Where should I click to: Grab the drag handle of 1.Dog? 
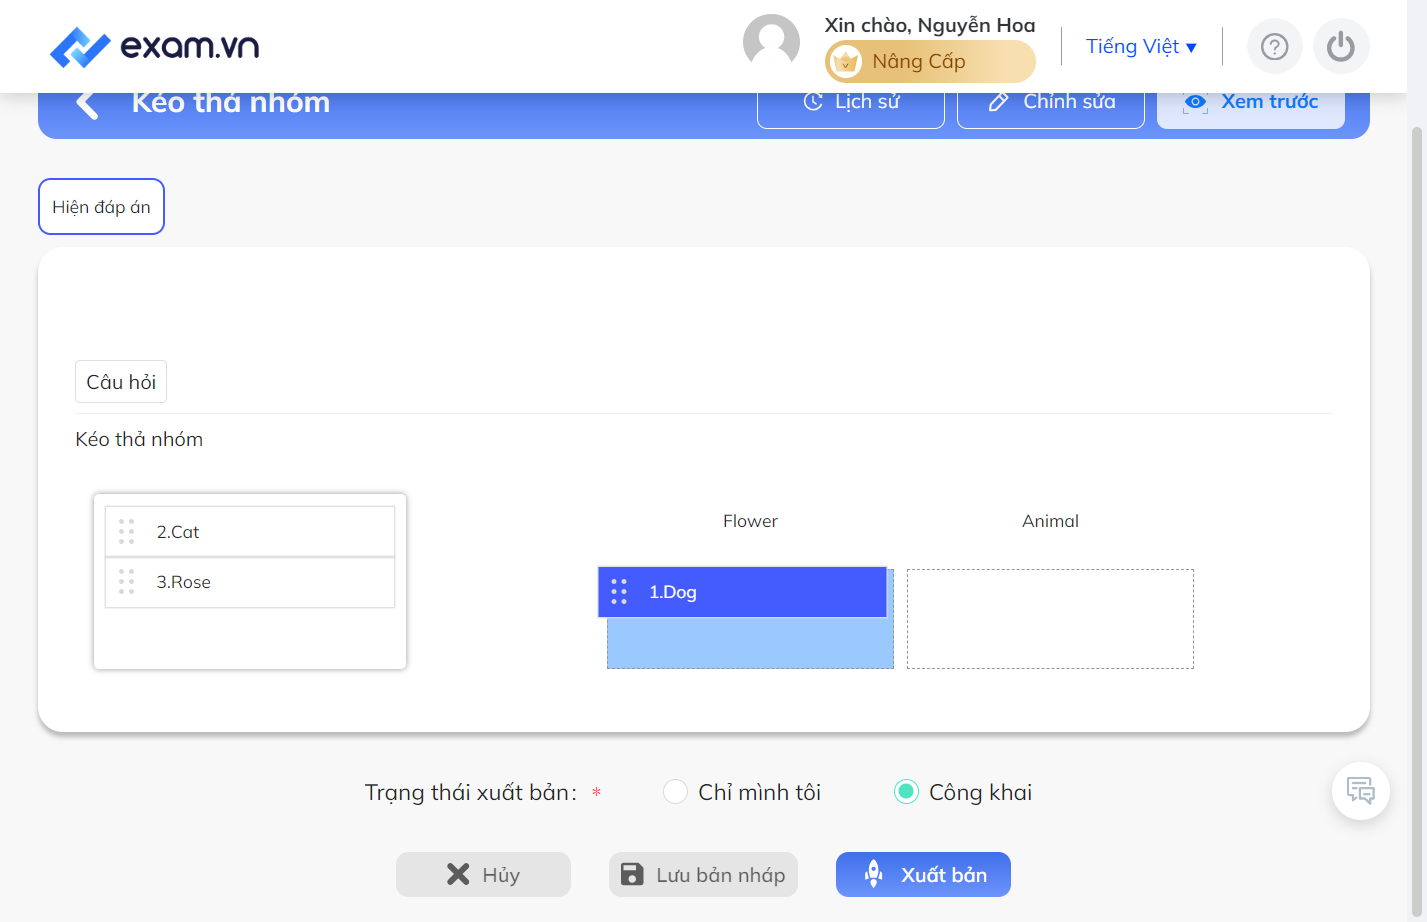click(x=619, y=592)
